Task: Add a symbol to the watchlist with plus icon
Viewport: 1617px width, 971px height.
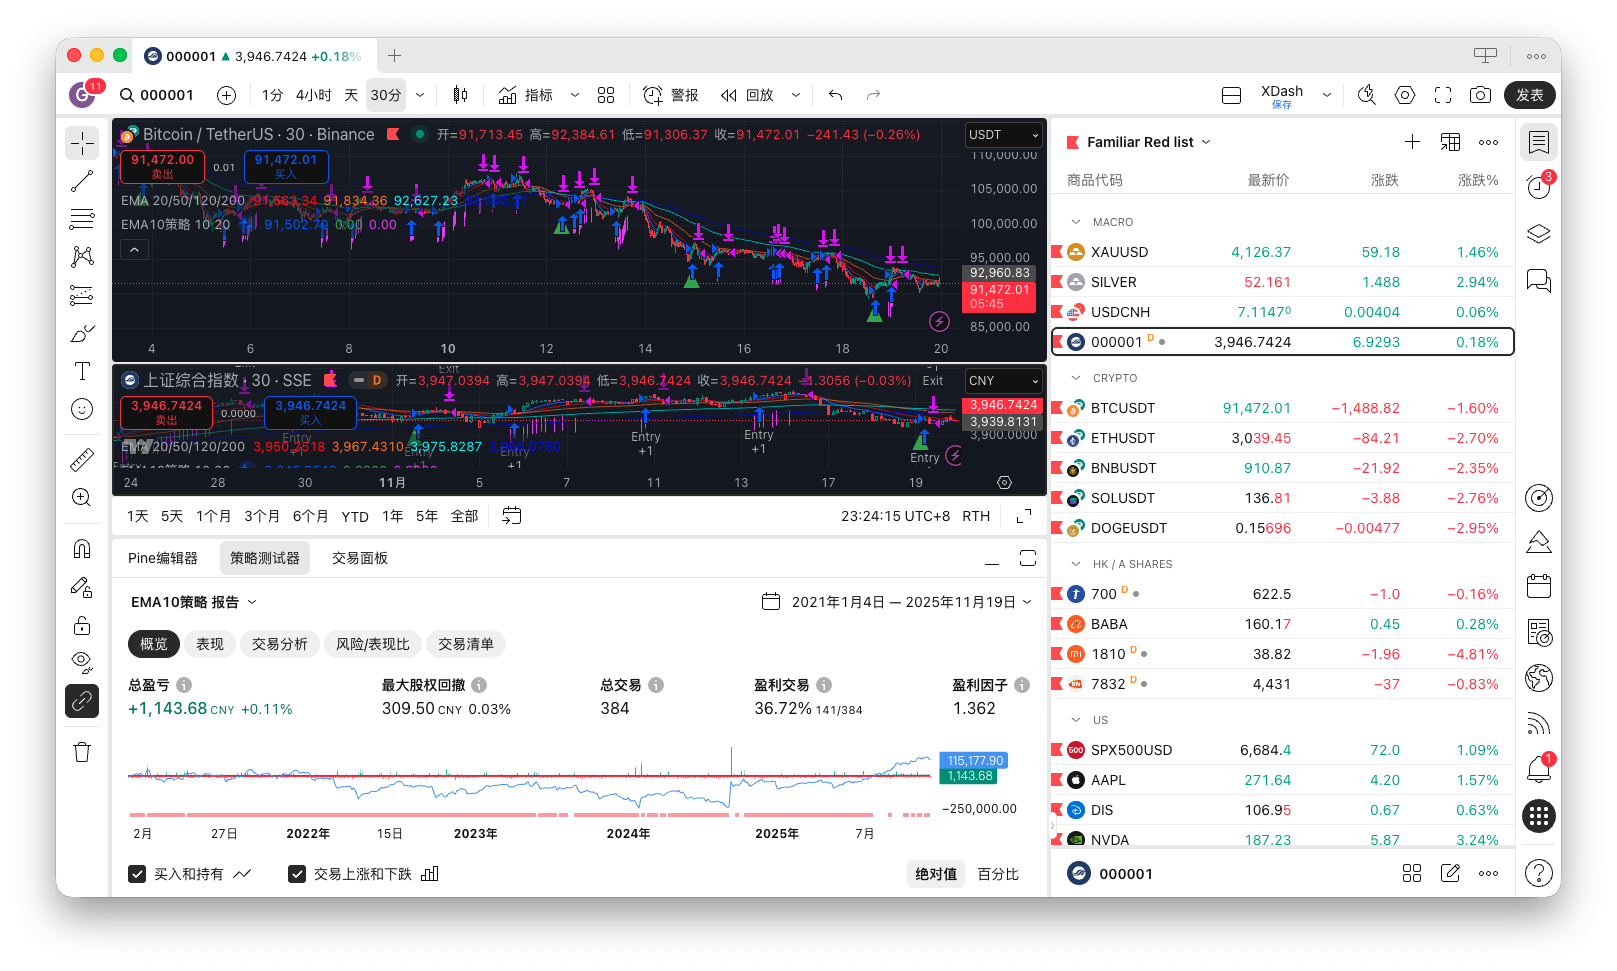Action: (1412, 142)
